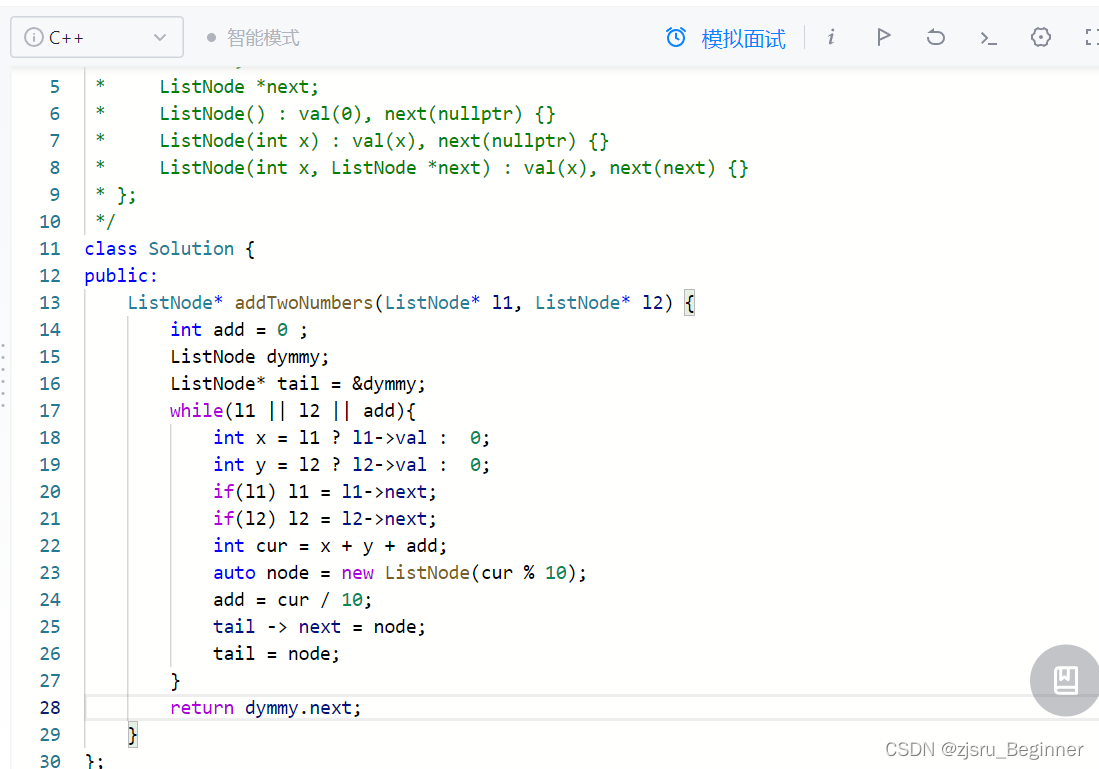The height and width of the screenshot is (769, 1099).
Task: Click the info icon beside C++
Action: [33, 37]
